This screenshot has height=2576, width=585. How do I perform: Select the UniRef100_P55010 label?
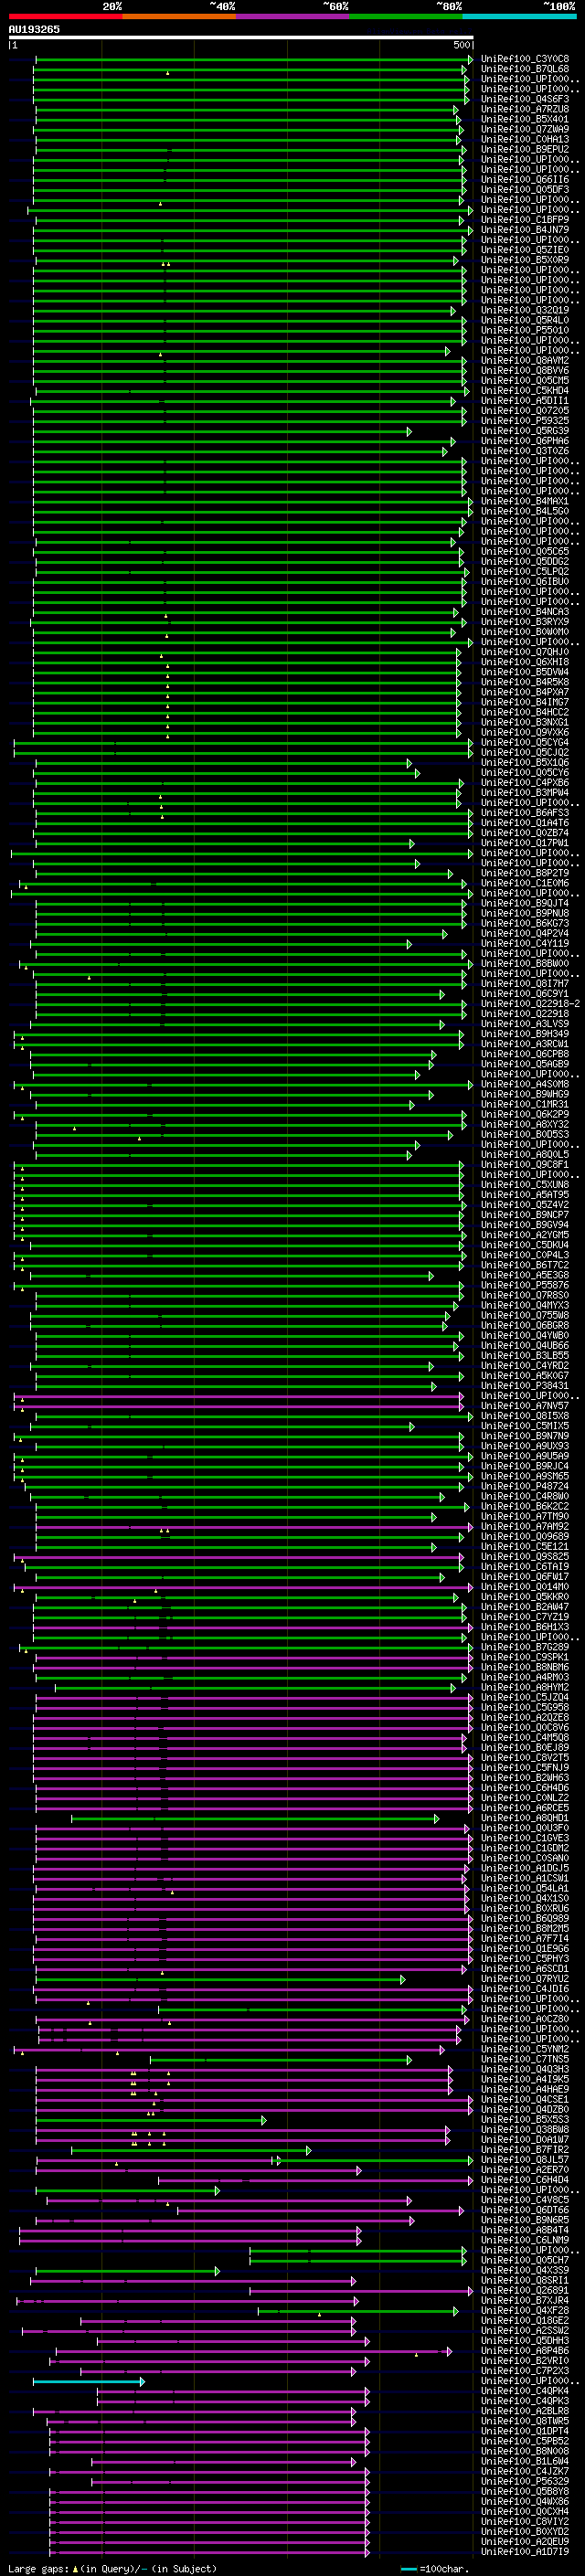coord(525,330)
